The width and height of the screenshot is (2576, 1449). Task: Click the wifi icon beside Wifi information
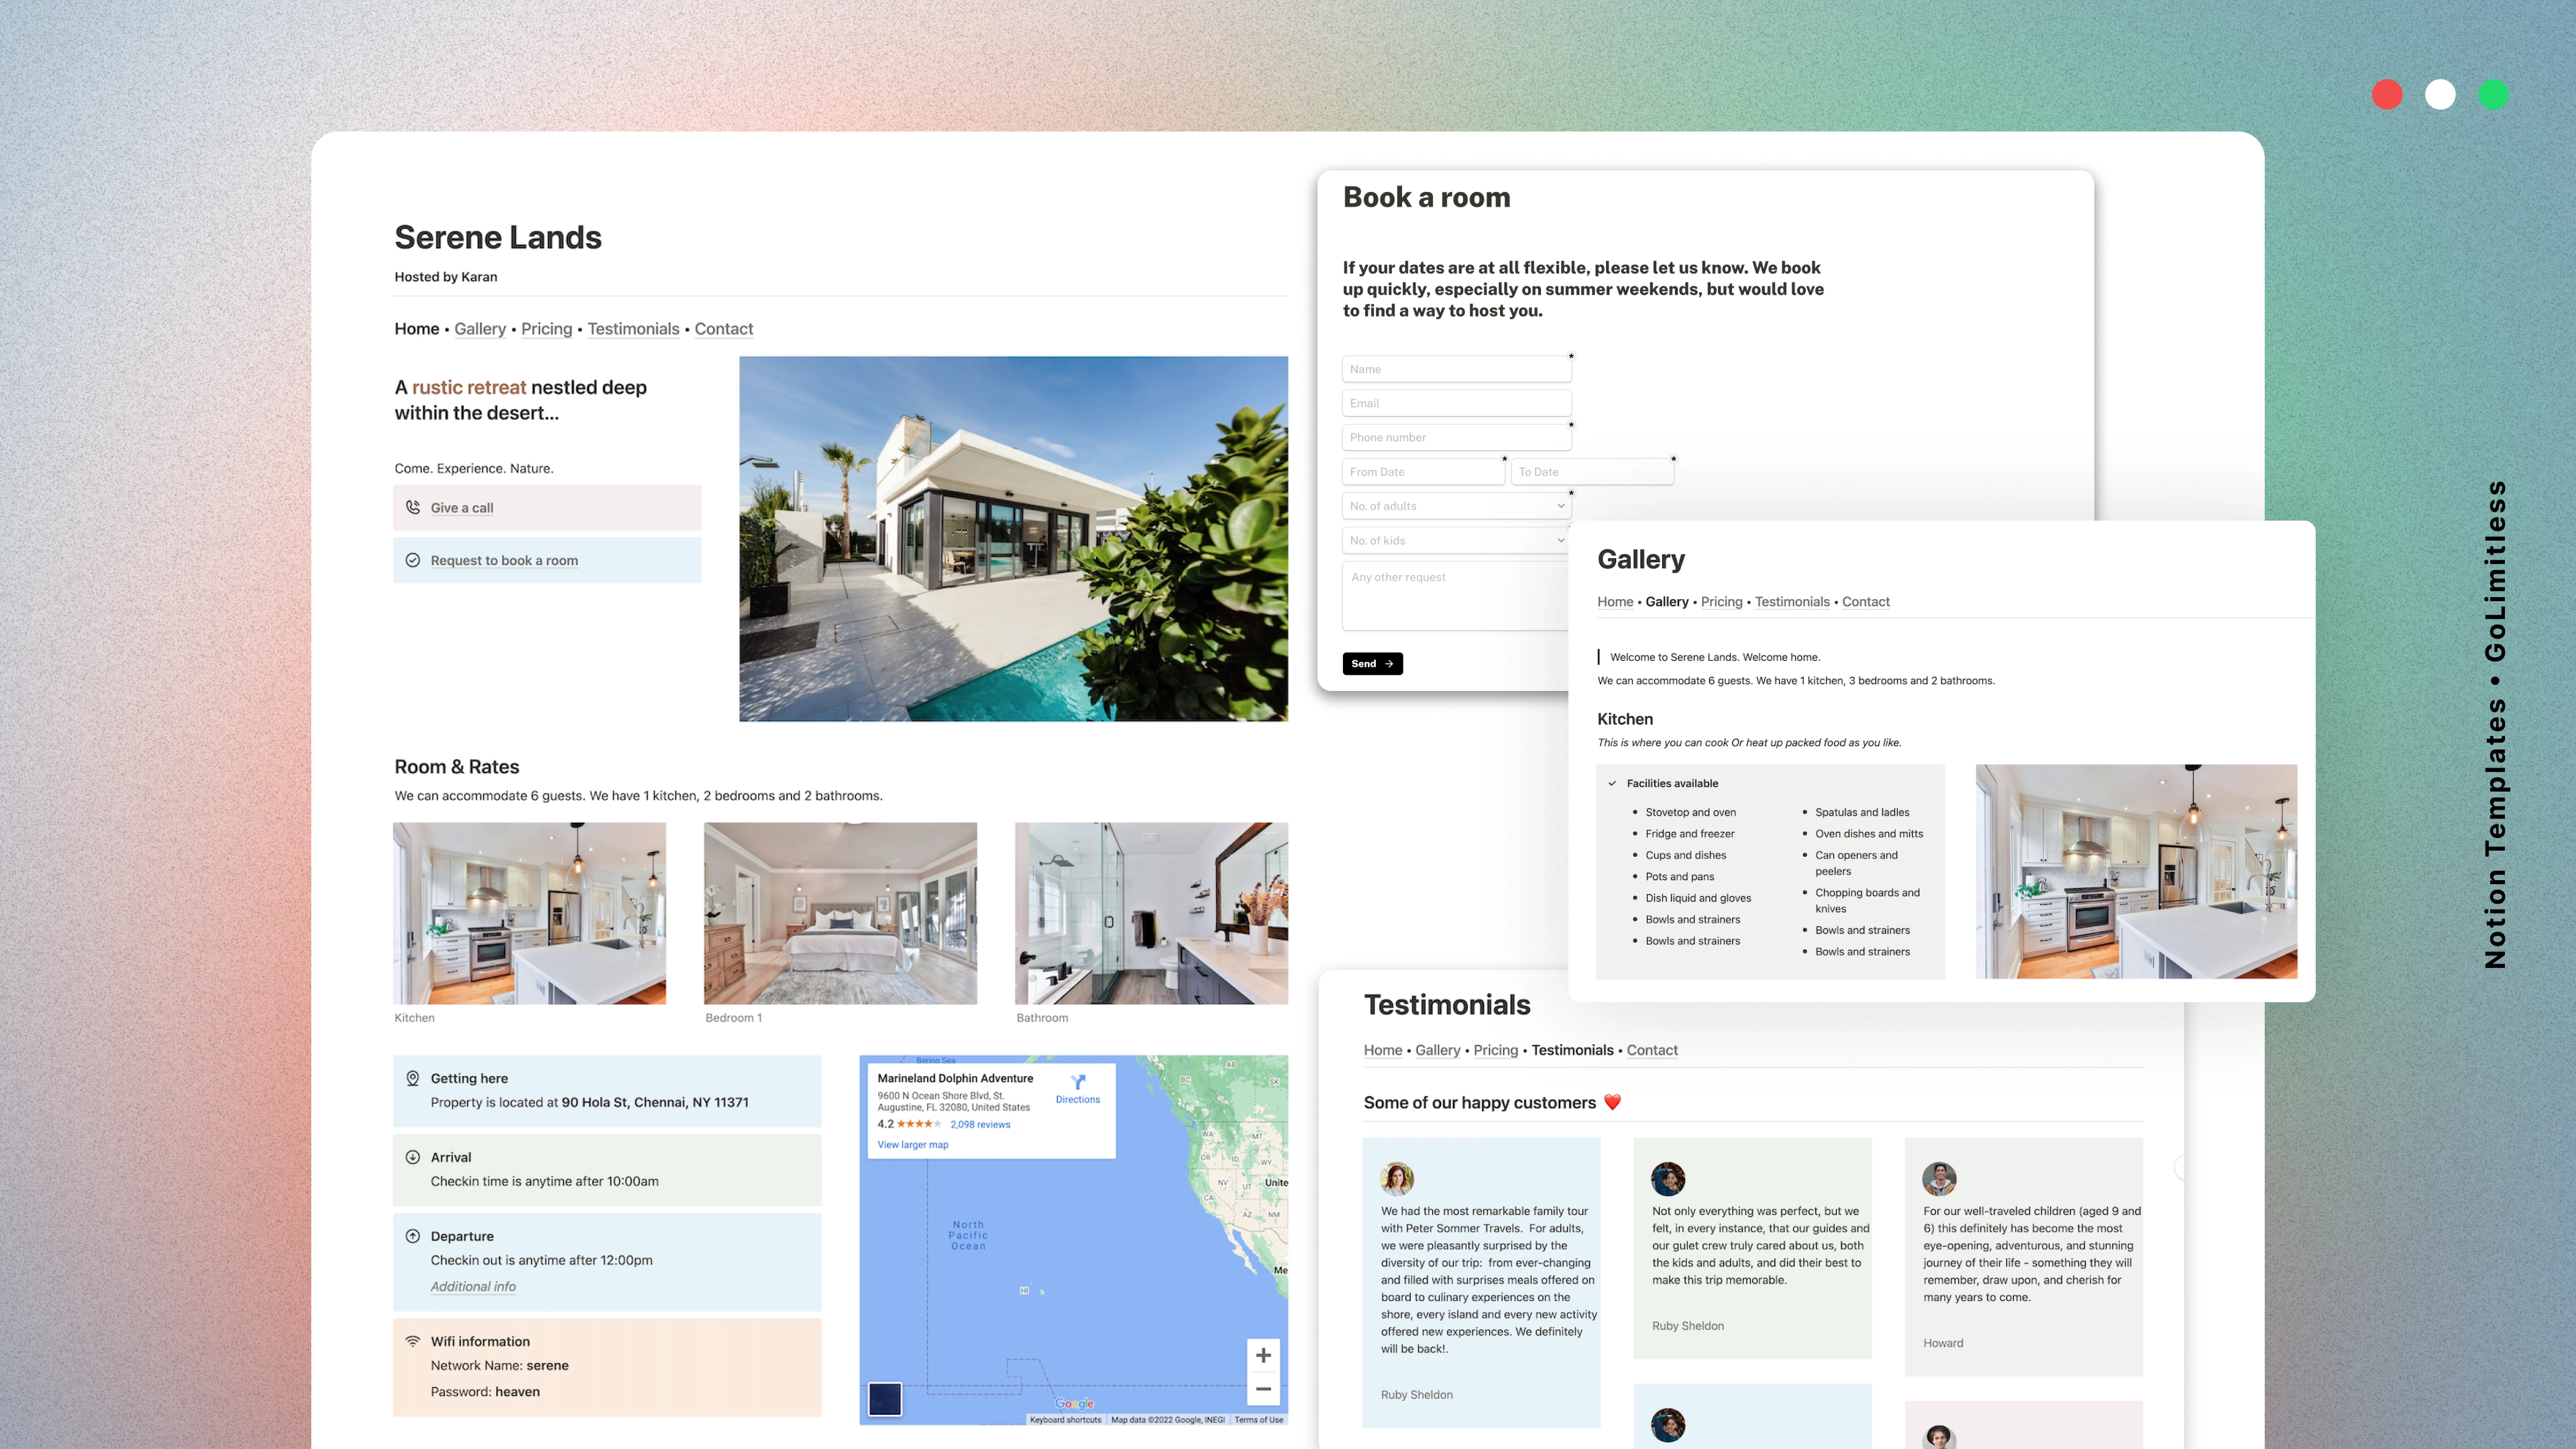coord(412,1341)
